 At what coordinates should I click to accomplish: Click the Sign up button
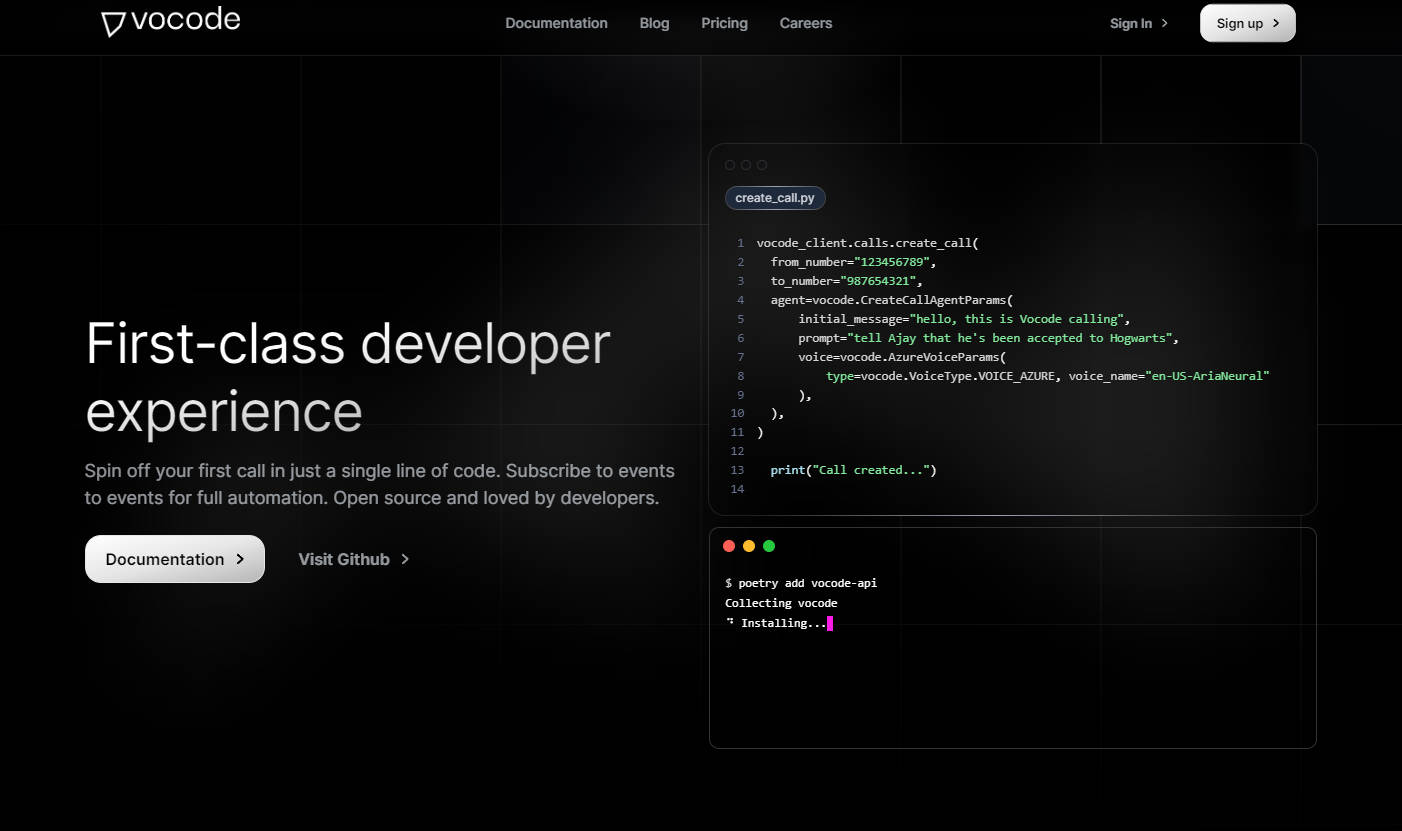pos(1247,23)
